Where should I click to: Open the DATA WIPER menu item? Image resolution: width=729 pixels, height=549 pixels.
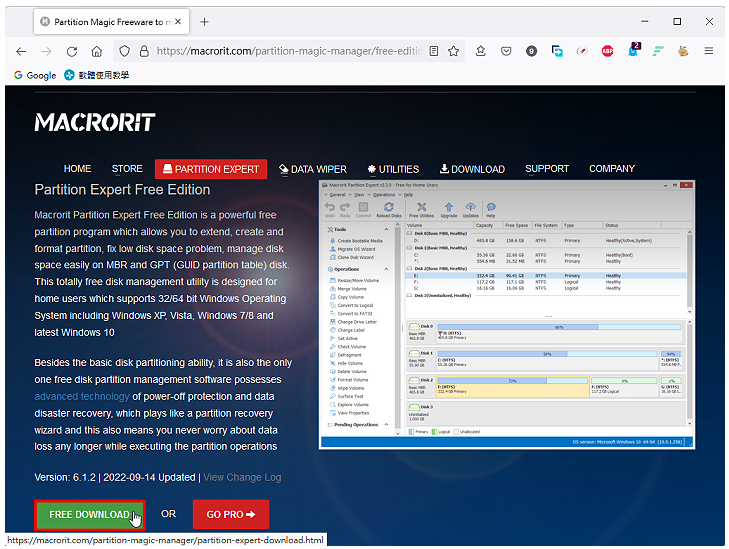pos(313,169)
